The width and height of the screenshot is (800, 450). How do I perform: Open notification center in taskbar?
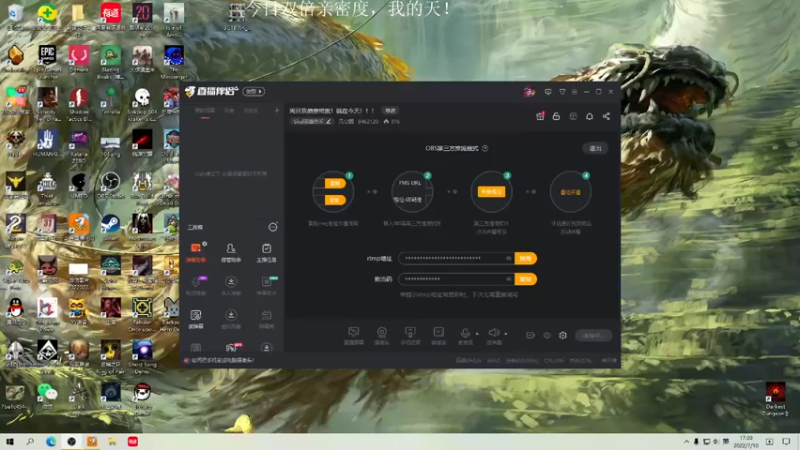coord(786,442)
